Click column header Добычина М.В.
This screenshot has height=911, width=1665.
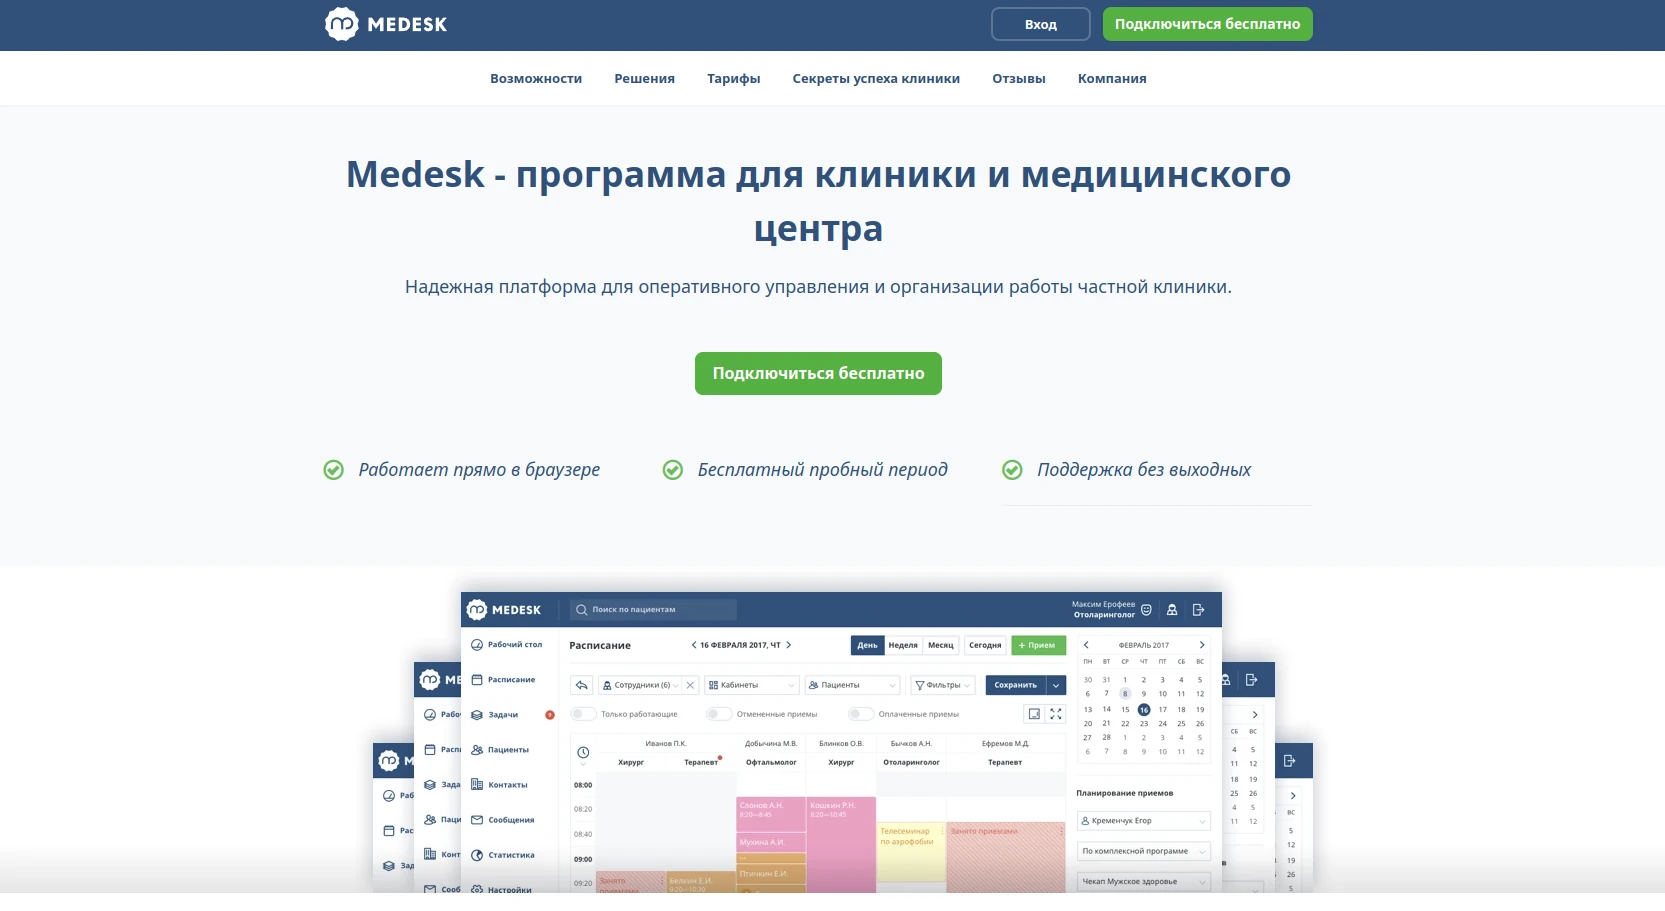pyautogui.click(x=771, y=744)
